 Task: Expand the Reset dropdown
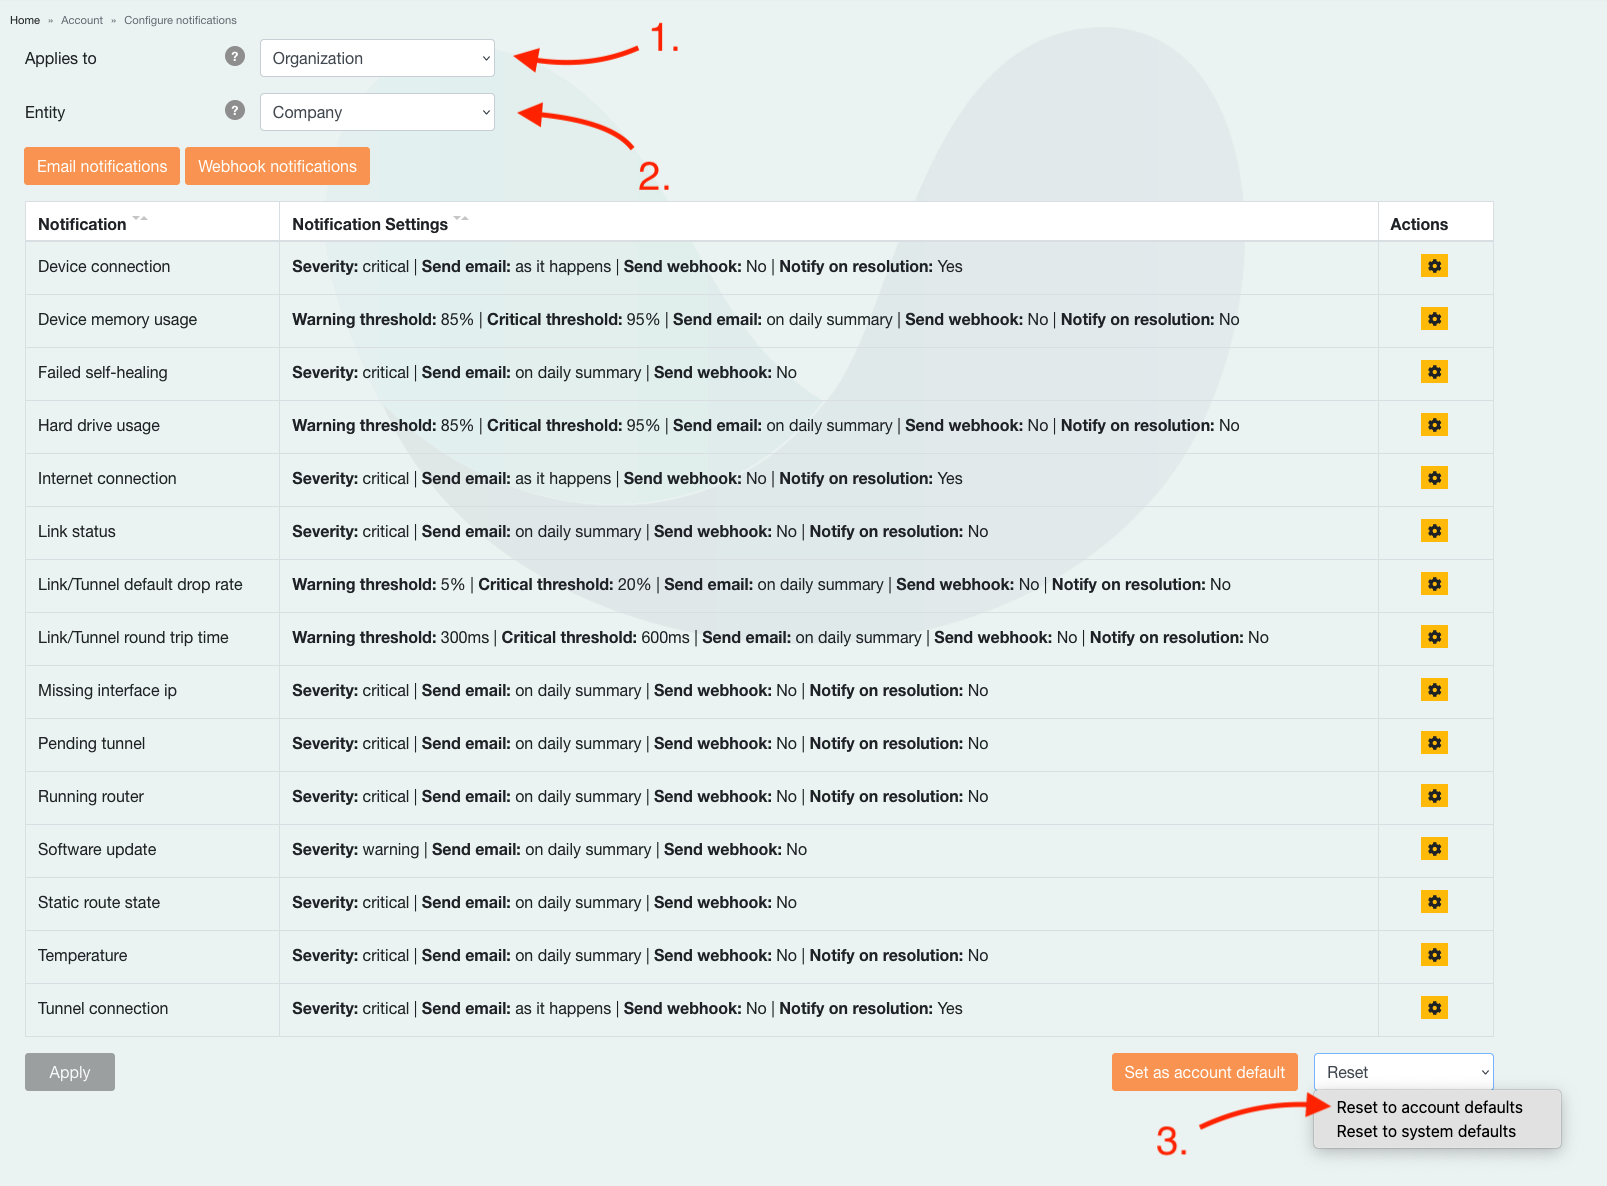click(1403, 1072)
